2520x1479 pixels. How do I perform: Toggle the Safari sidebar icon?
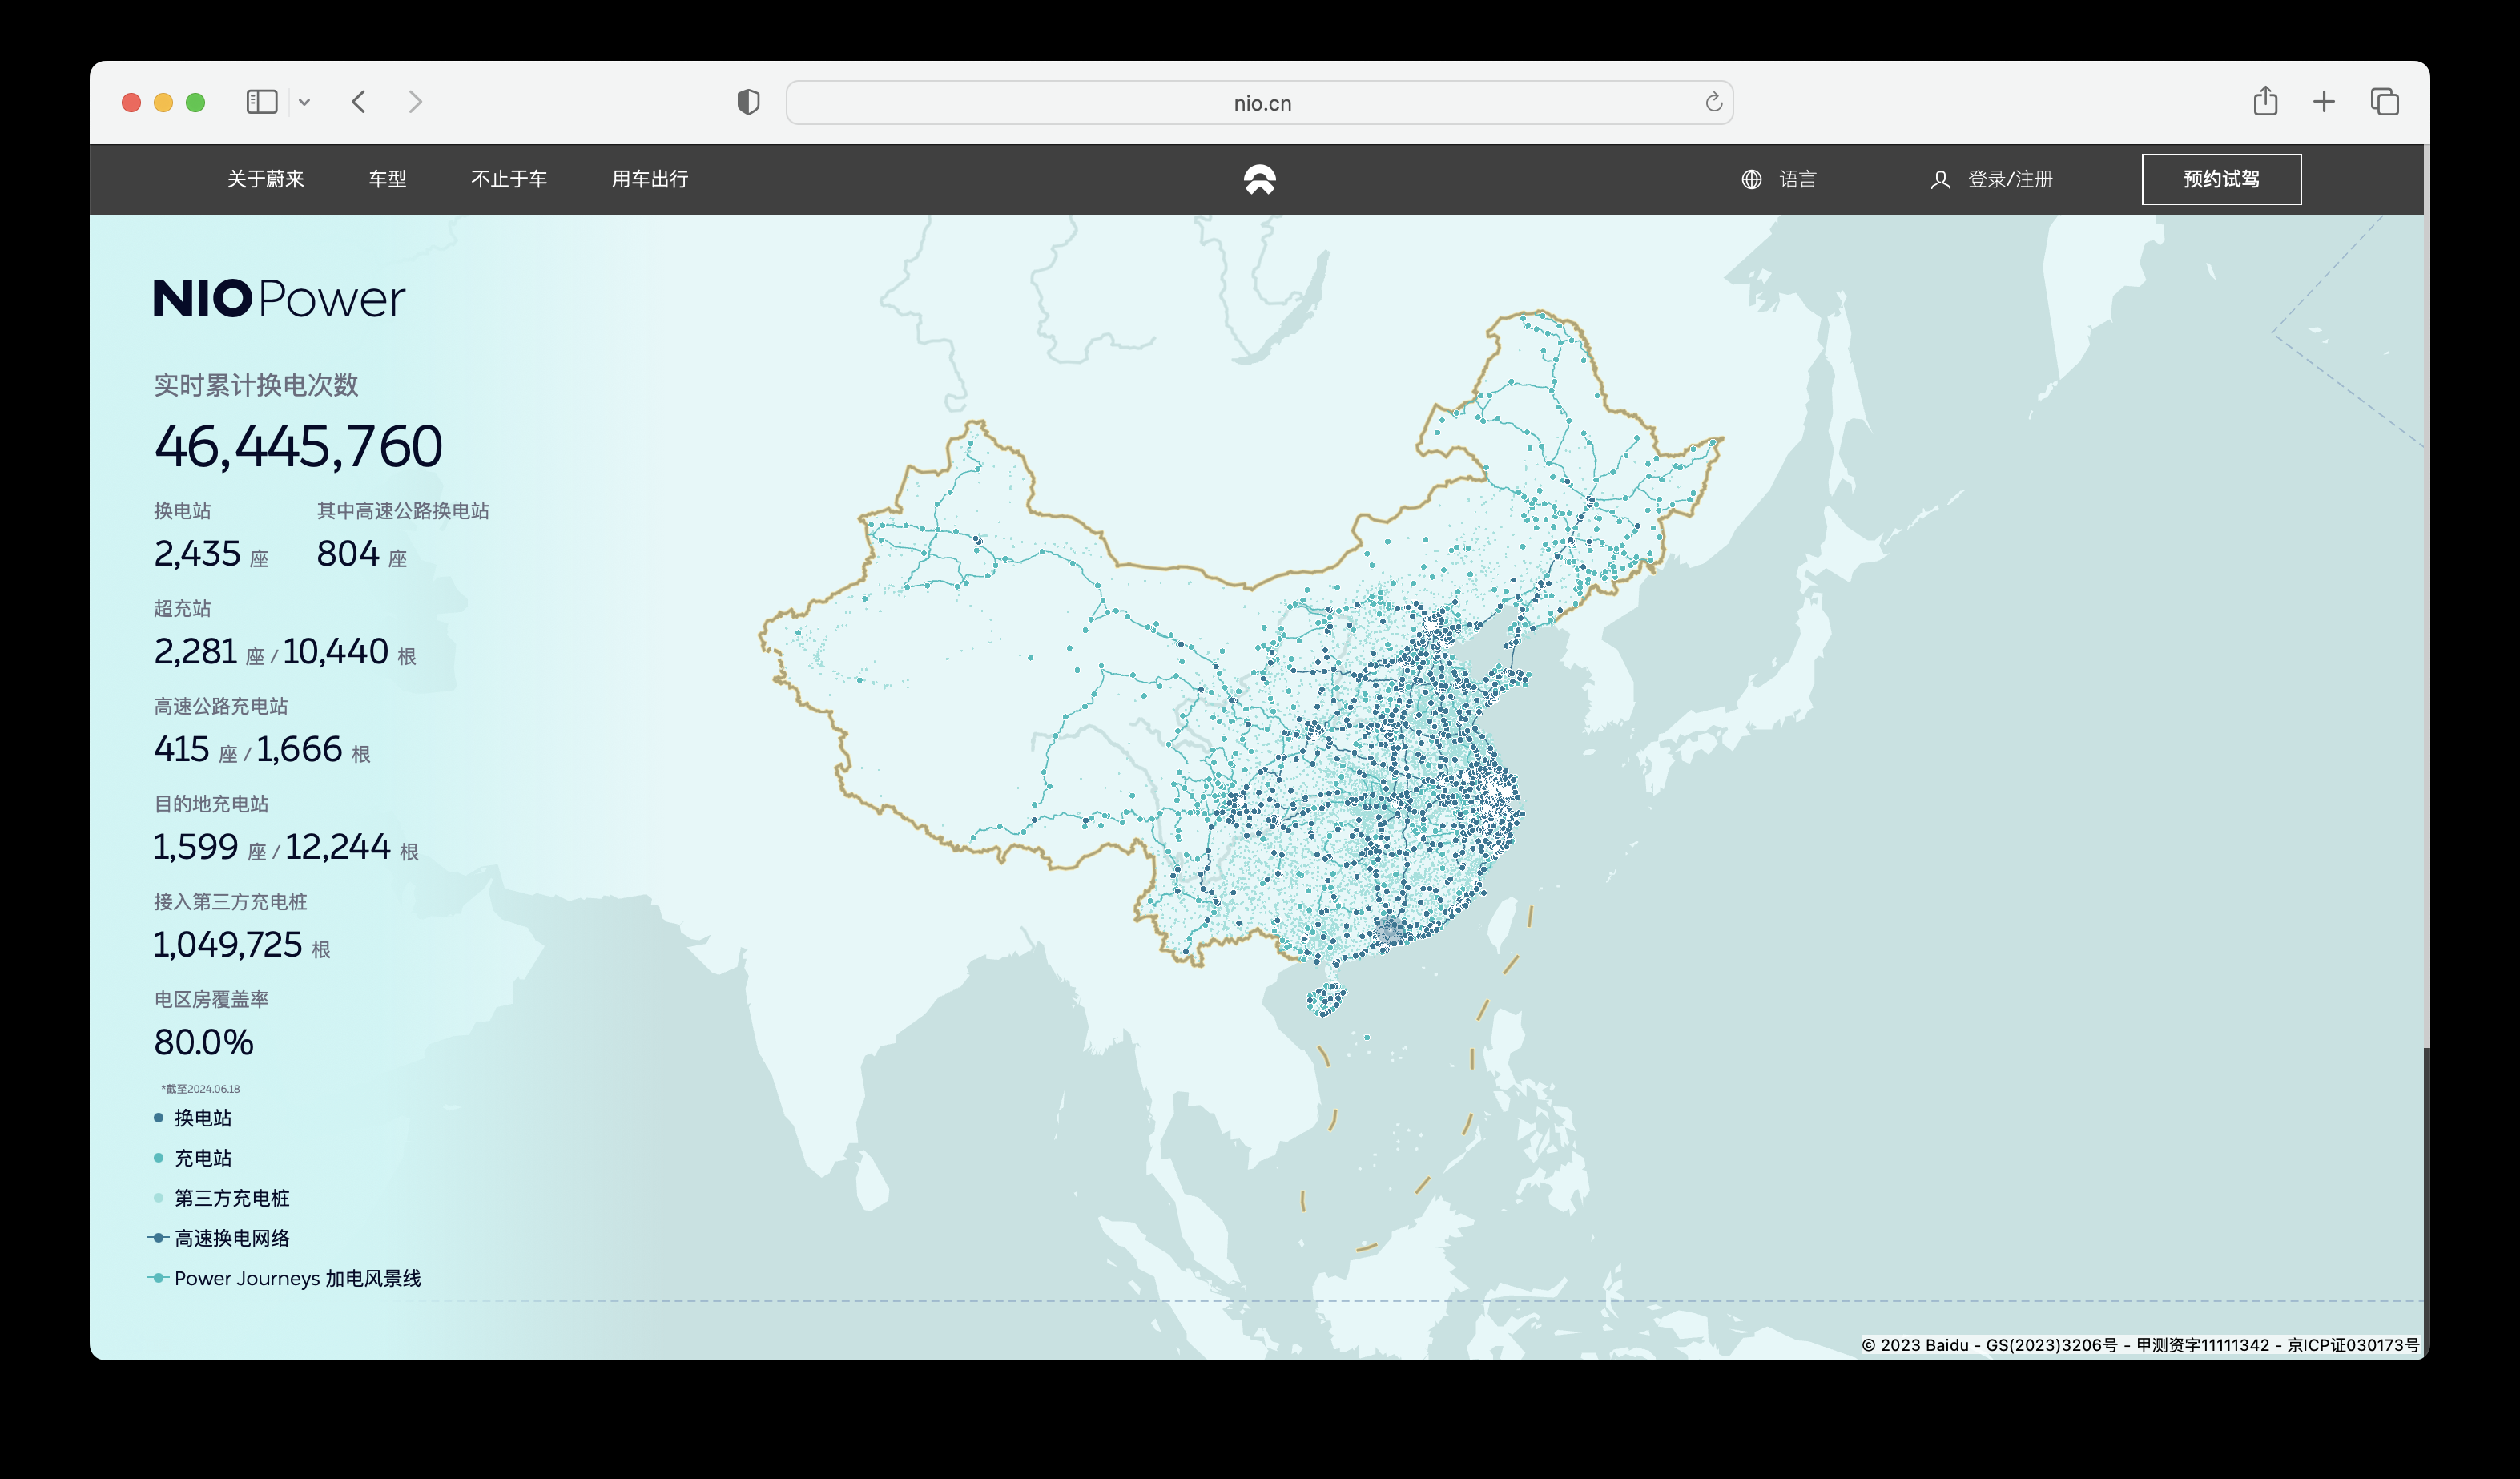tap(262, 102)
